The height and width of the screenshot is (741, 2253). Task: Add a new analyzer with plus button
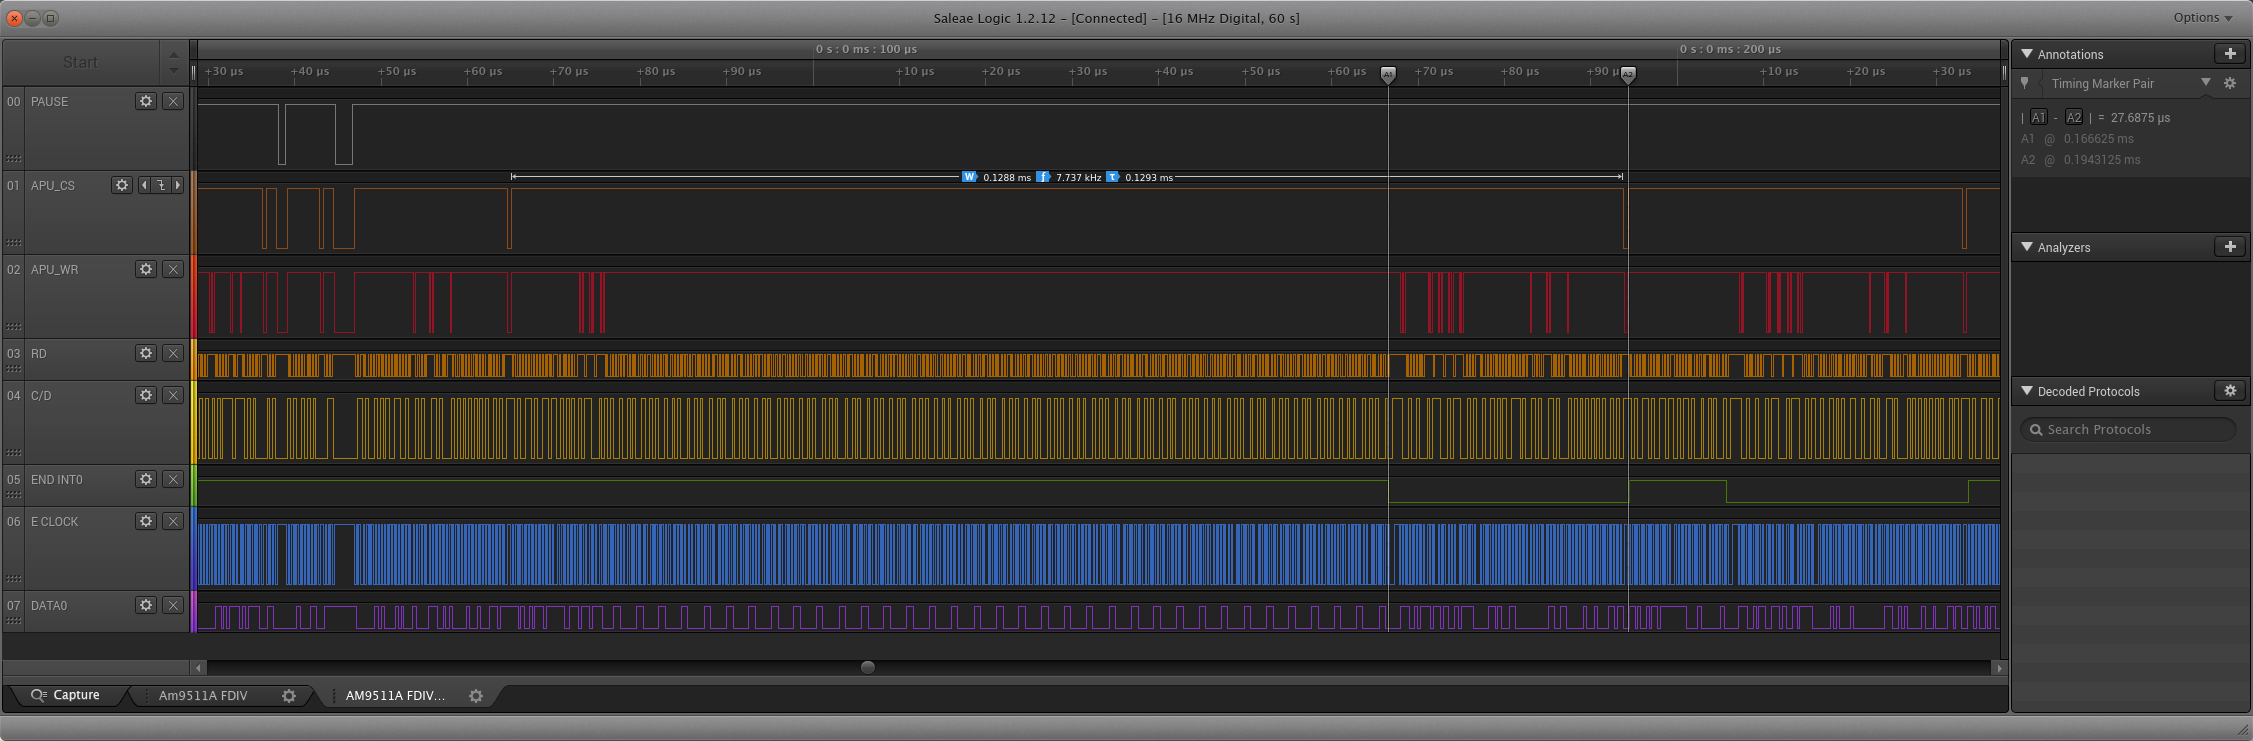pos(2229,247)
